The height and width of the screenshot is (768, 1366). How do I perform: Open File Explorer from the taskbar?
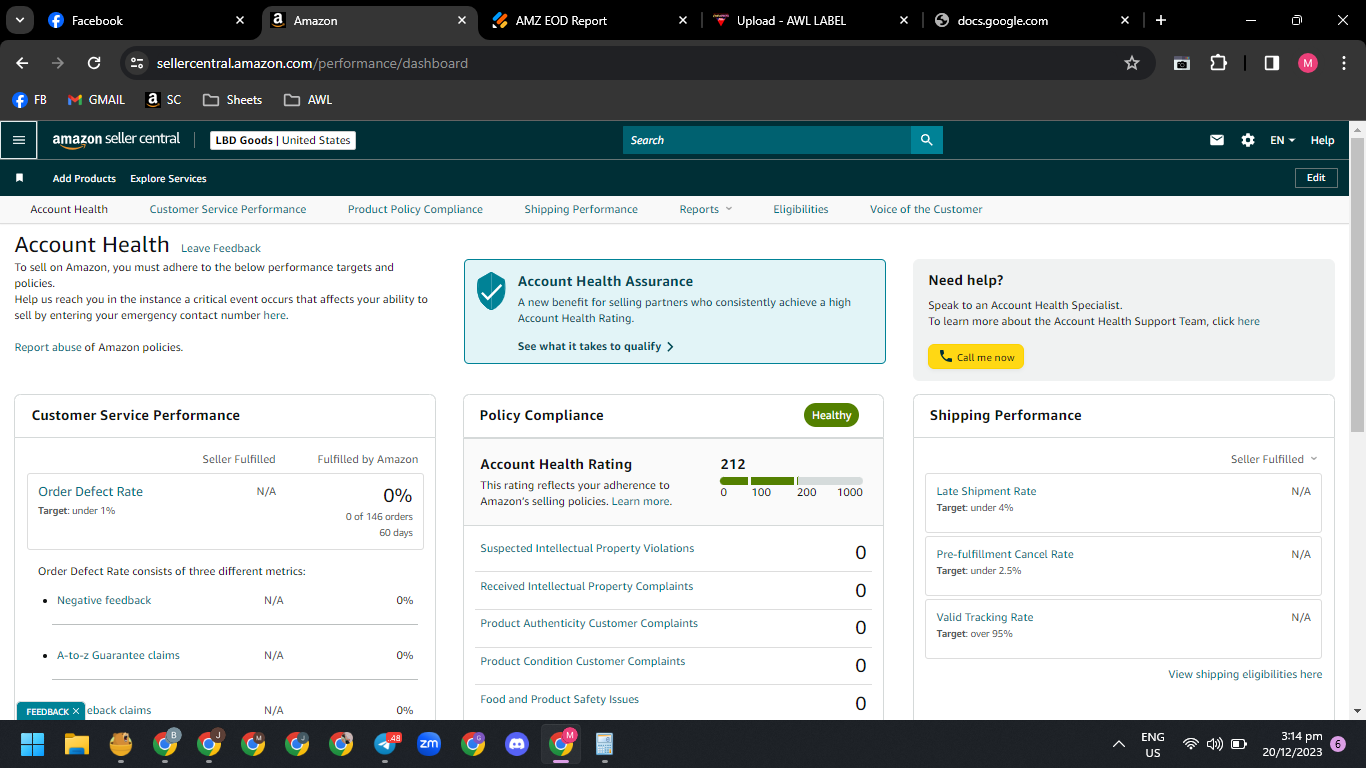(x=77, y=744)
